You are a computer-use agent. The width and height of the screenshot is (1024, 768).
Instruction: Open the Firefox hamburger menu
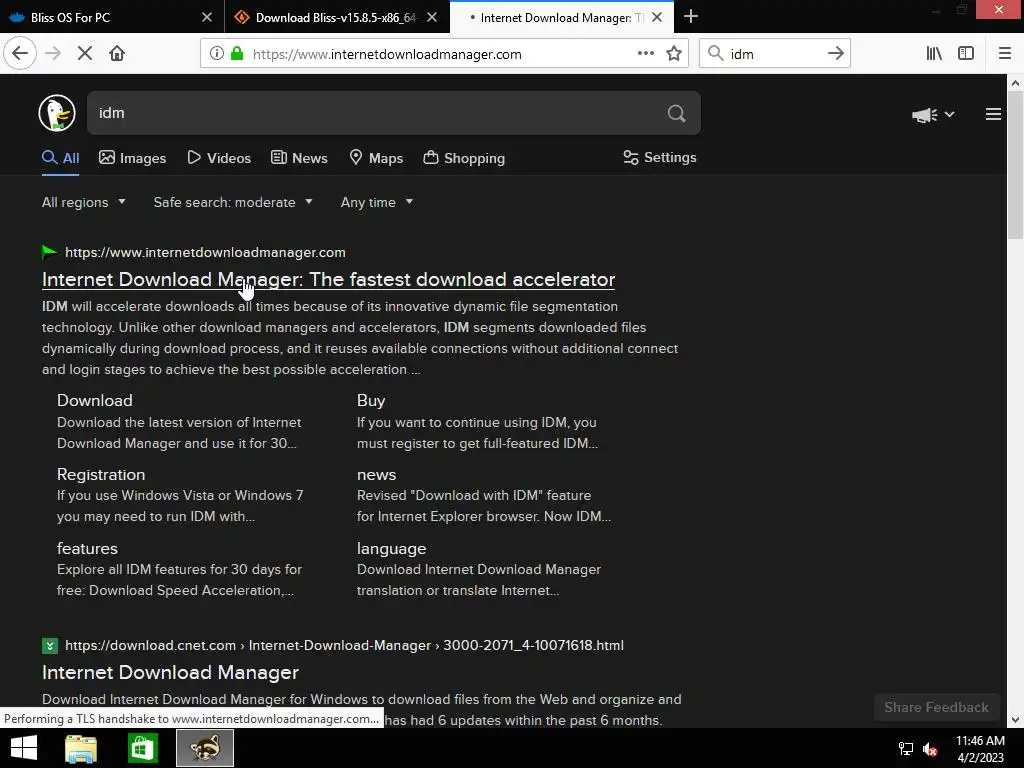[1005, 54]
